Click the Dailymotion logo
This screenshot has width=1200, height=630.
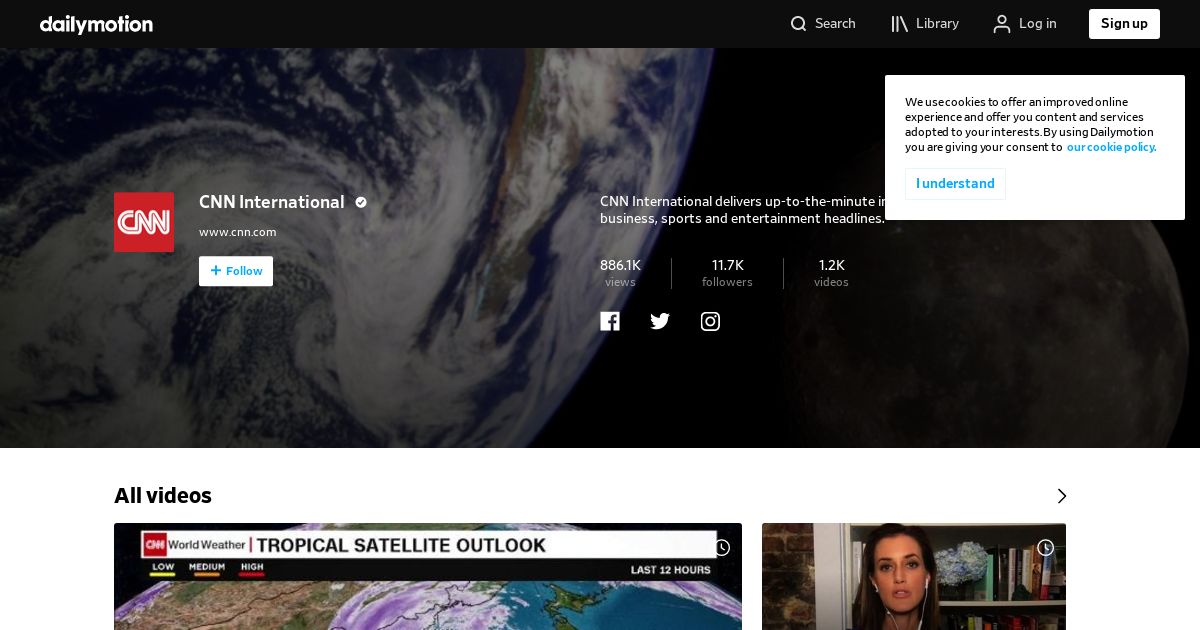point(96,24)
